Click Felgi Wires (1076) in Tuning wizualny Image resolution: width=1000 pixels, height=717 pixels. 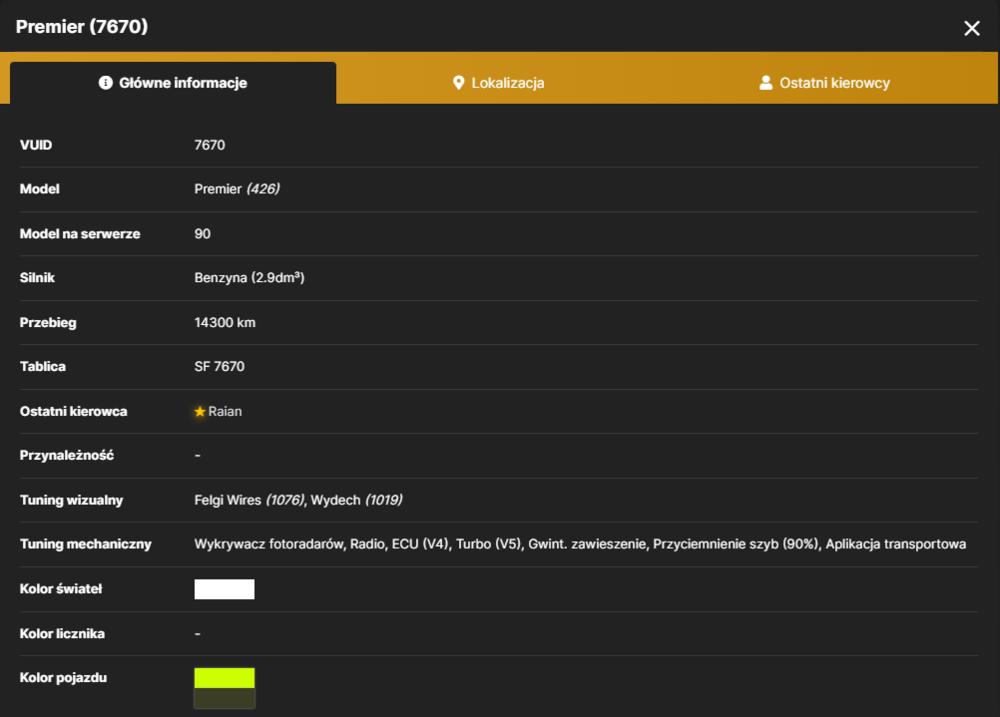(x=249, y=500)
